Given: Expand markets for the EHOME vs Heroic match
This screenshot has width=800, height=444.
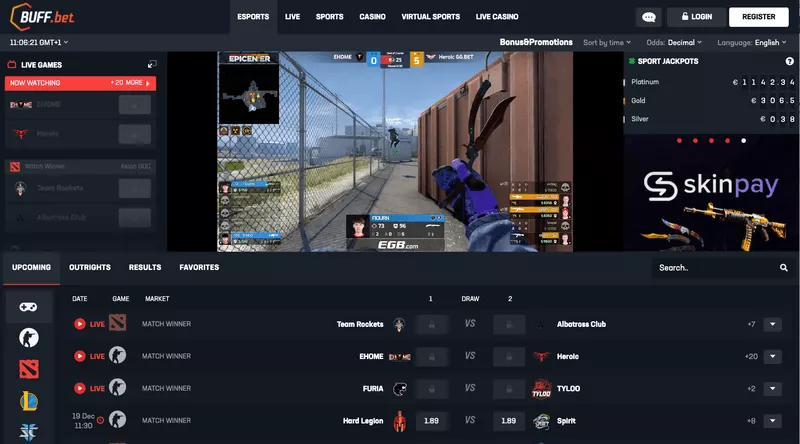Looking at the screenshot, I should click(772, 356).
